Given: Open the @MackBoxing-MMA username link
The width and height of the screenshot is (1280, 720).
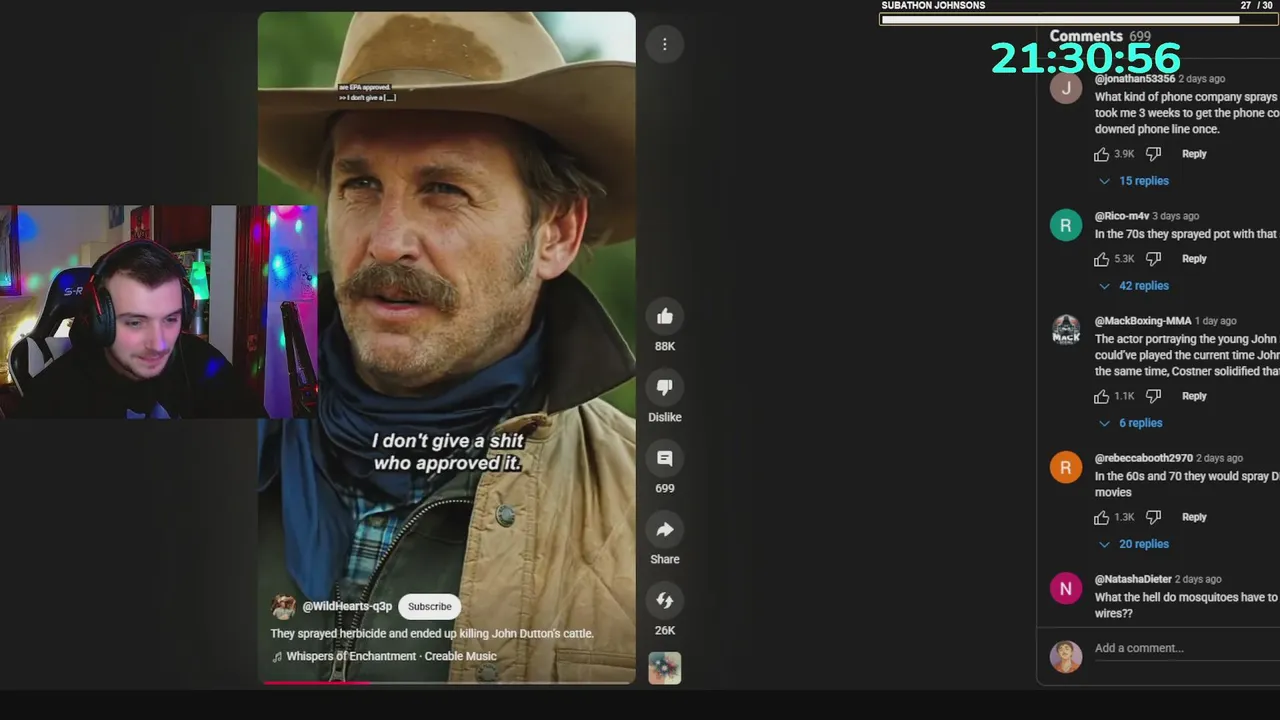Looking at the screenshot, I should pyautogui.click(x=1143, y=321).
